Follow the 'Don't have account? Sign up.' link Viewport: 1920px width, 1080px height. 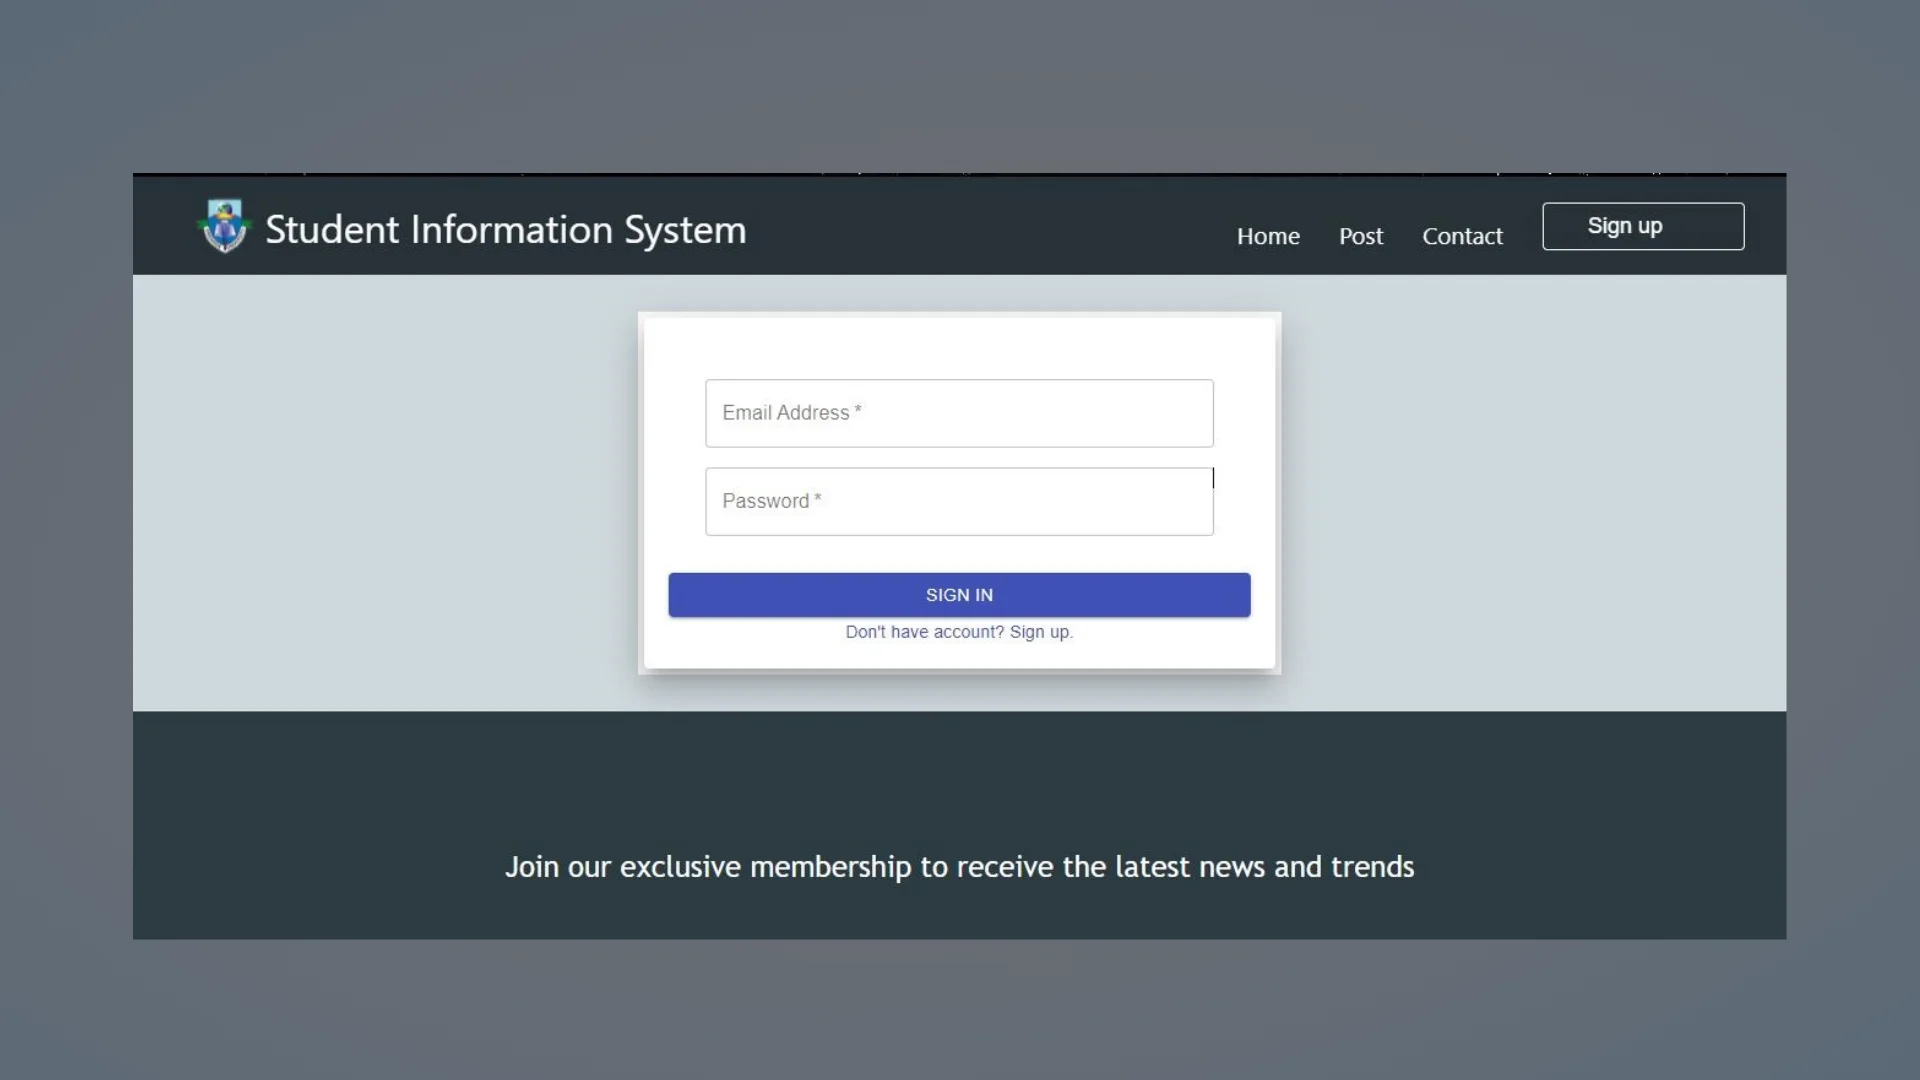pos(958,632)
